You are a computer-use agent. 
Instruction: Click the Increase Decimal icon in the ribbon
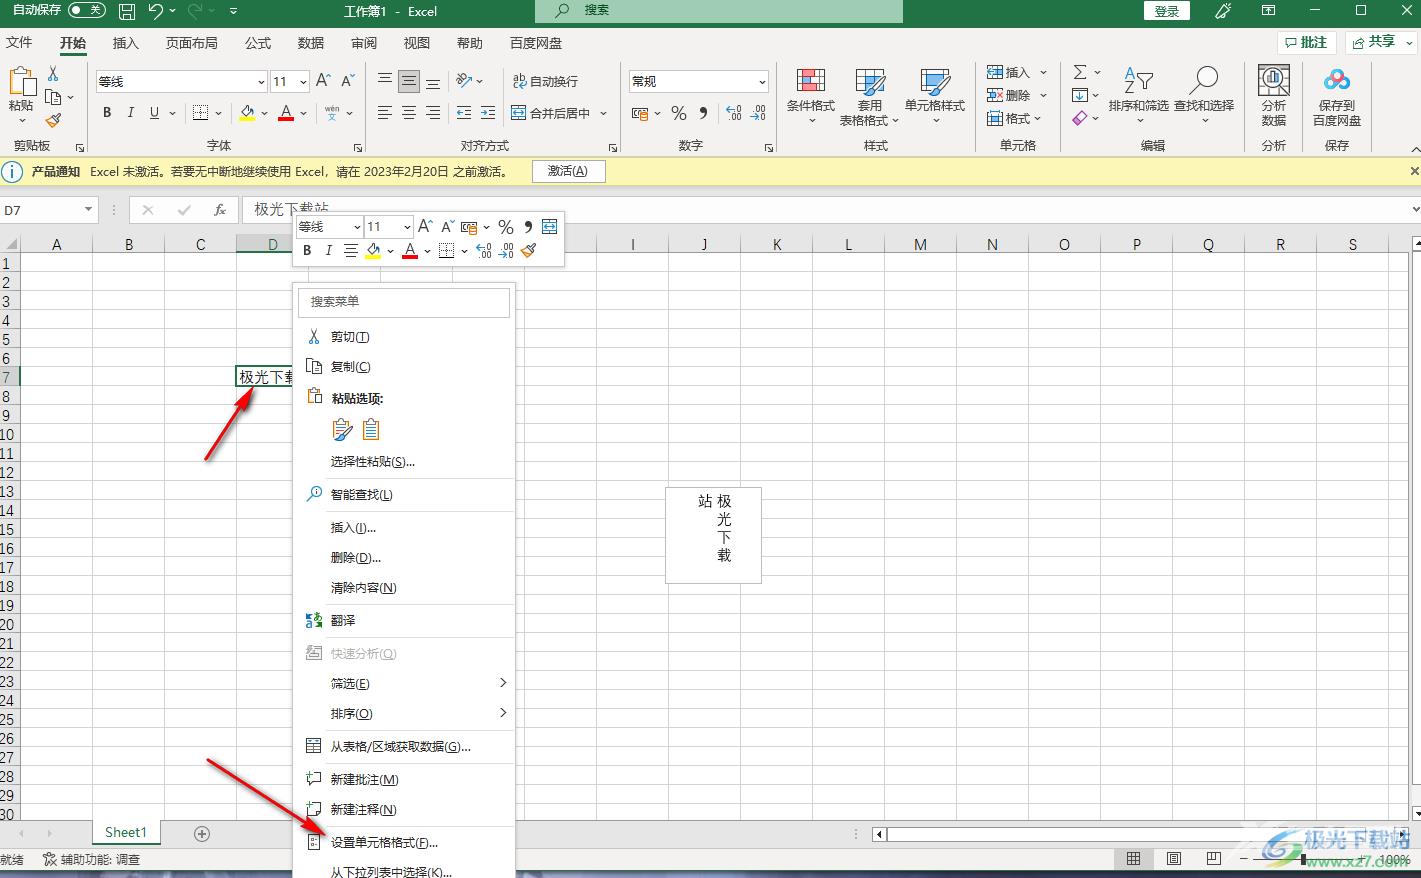pos(734,113)
